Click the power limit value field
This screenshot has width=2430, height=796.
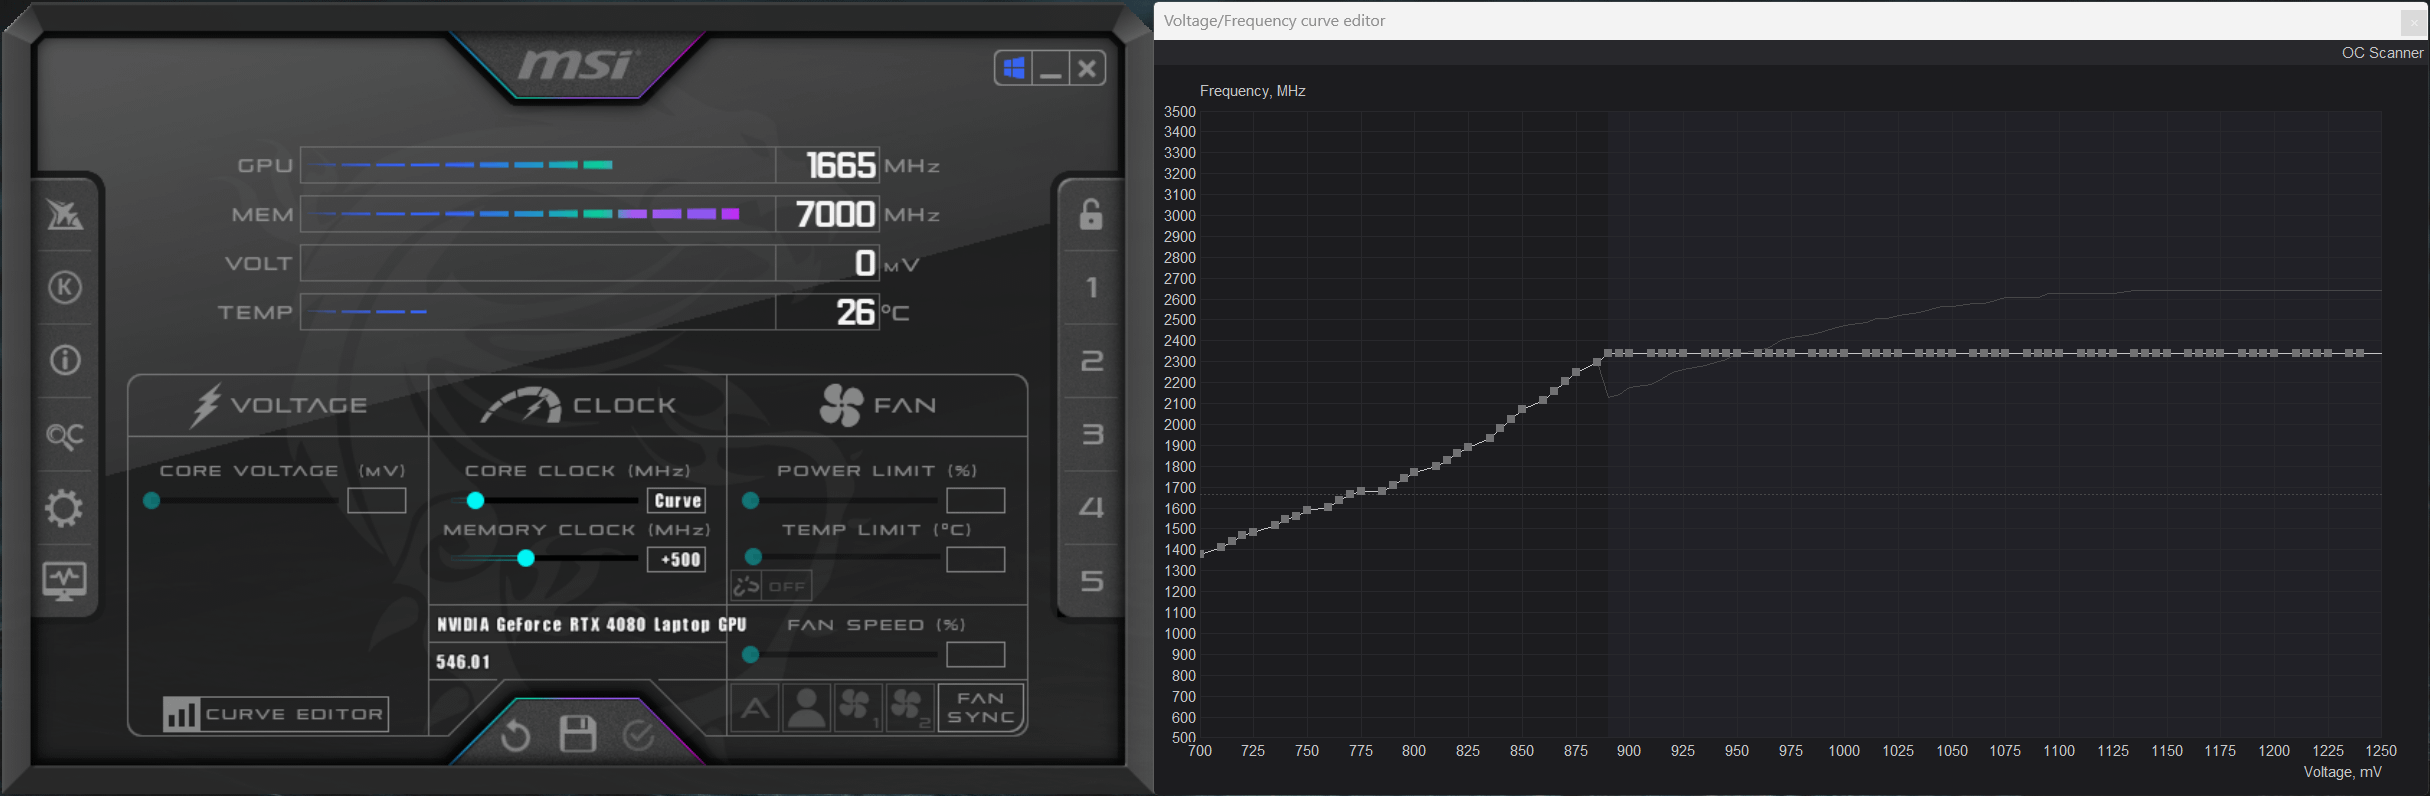click(976, 500)
